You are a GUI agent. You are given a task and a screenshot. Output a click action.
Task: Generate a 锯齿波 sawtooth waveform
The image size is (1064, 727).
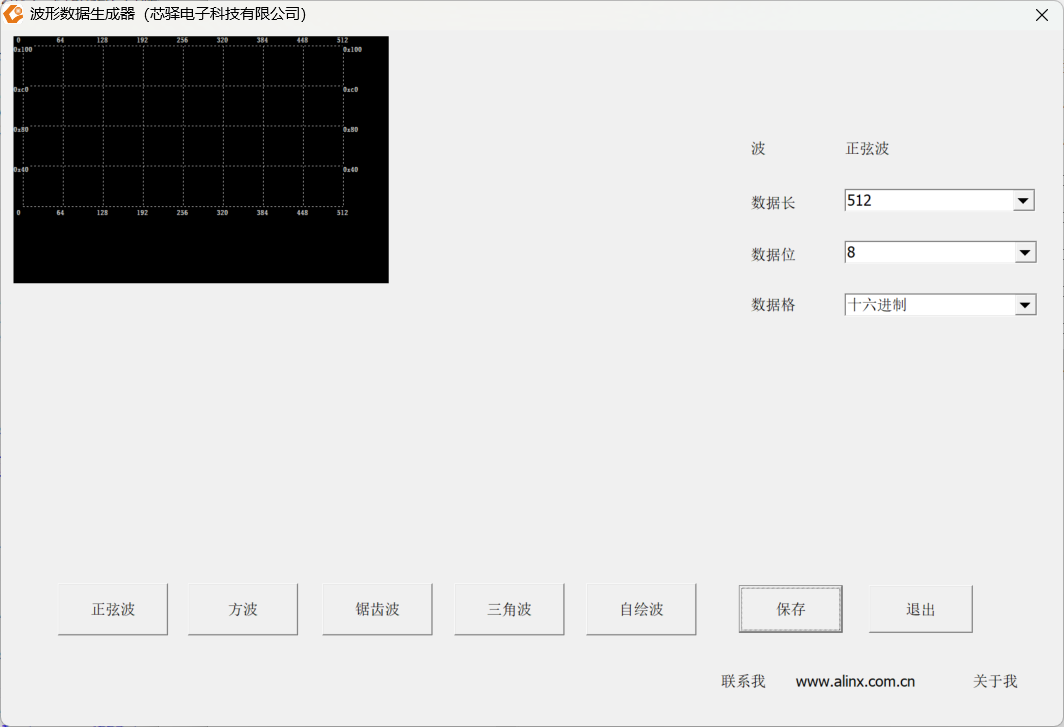pyautogui.click(x=377, y=609)
